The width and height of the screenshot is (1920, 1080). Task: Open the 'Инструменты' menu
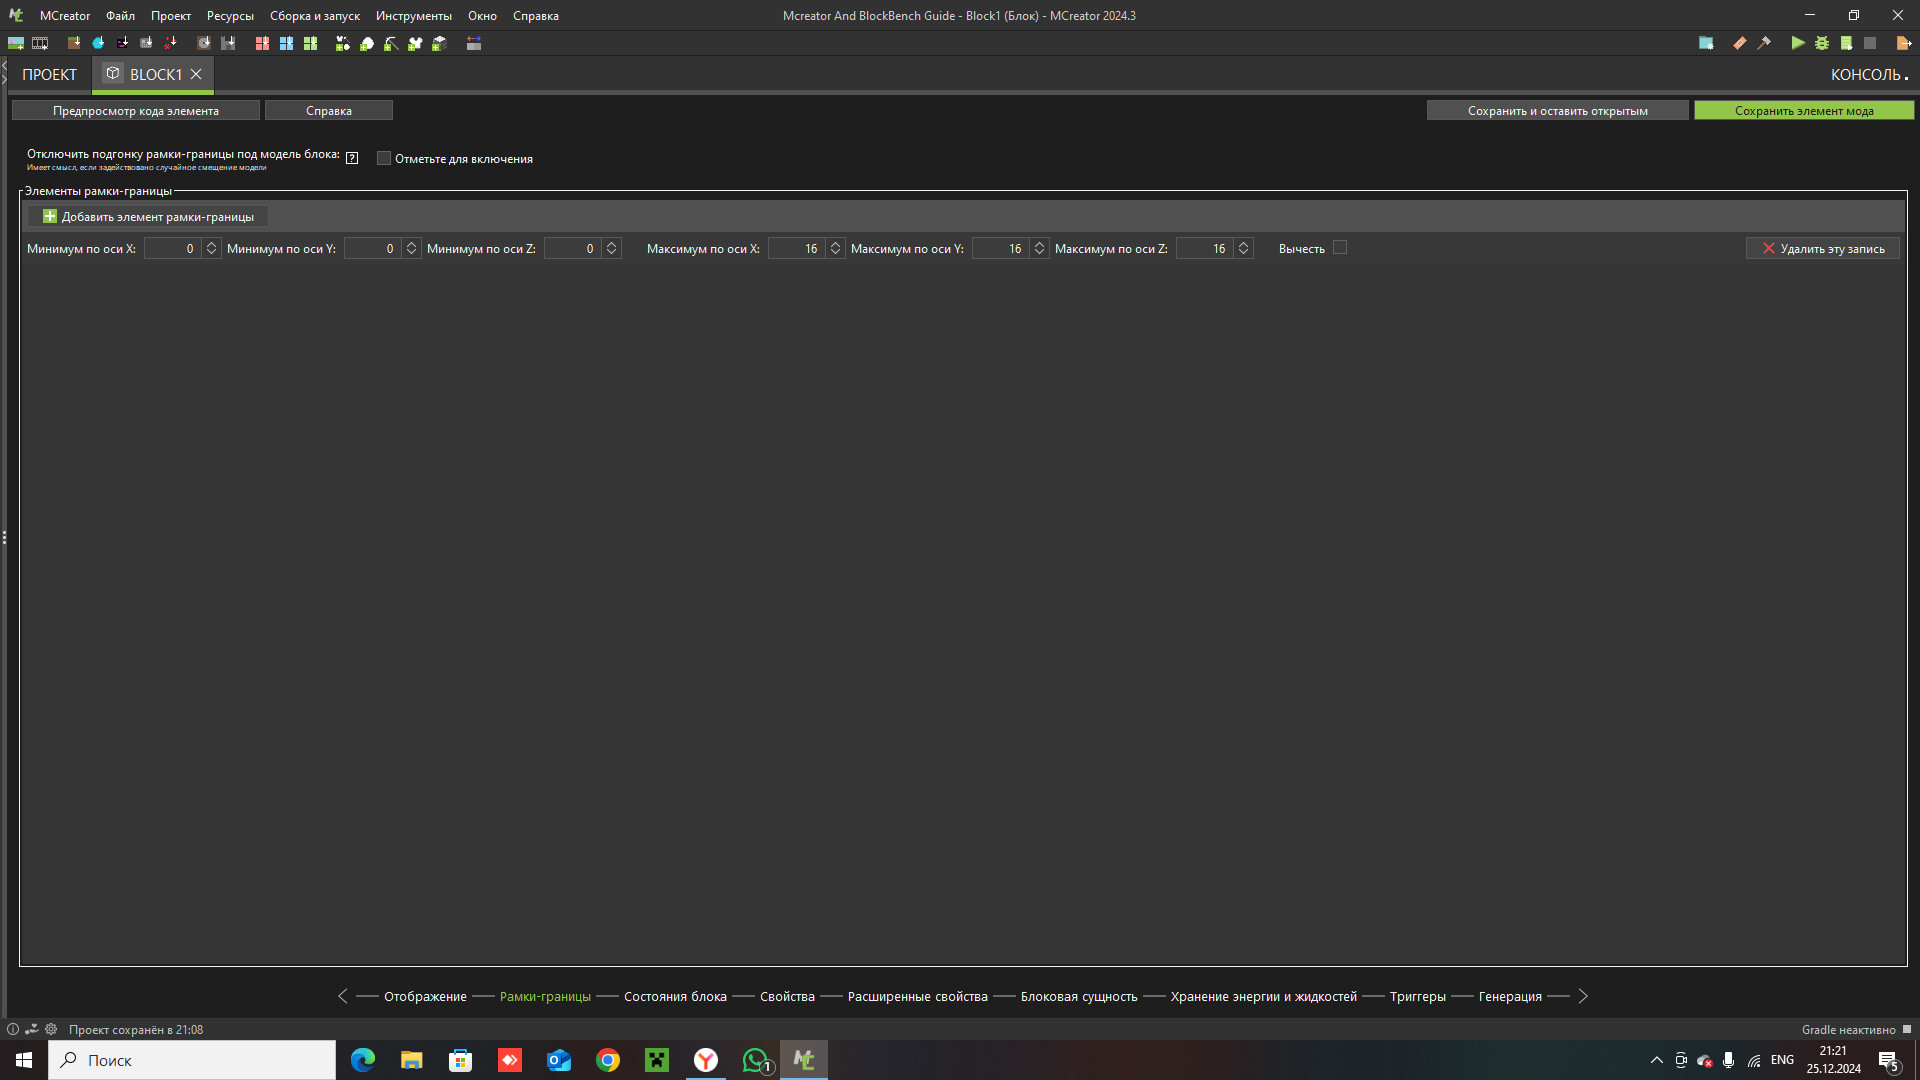tap(413, 16)
